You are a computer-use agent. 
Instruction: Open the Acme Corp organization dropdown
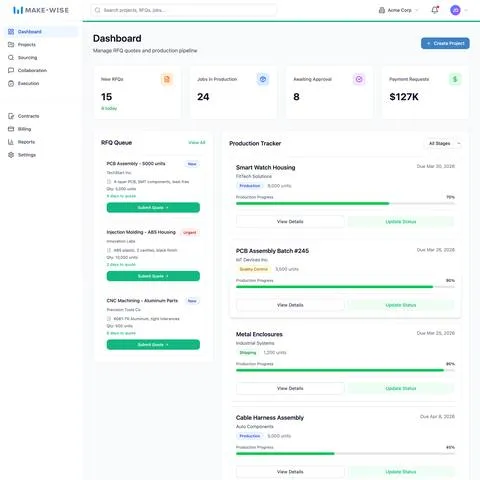tap(398, 10)
